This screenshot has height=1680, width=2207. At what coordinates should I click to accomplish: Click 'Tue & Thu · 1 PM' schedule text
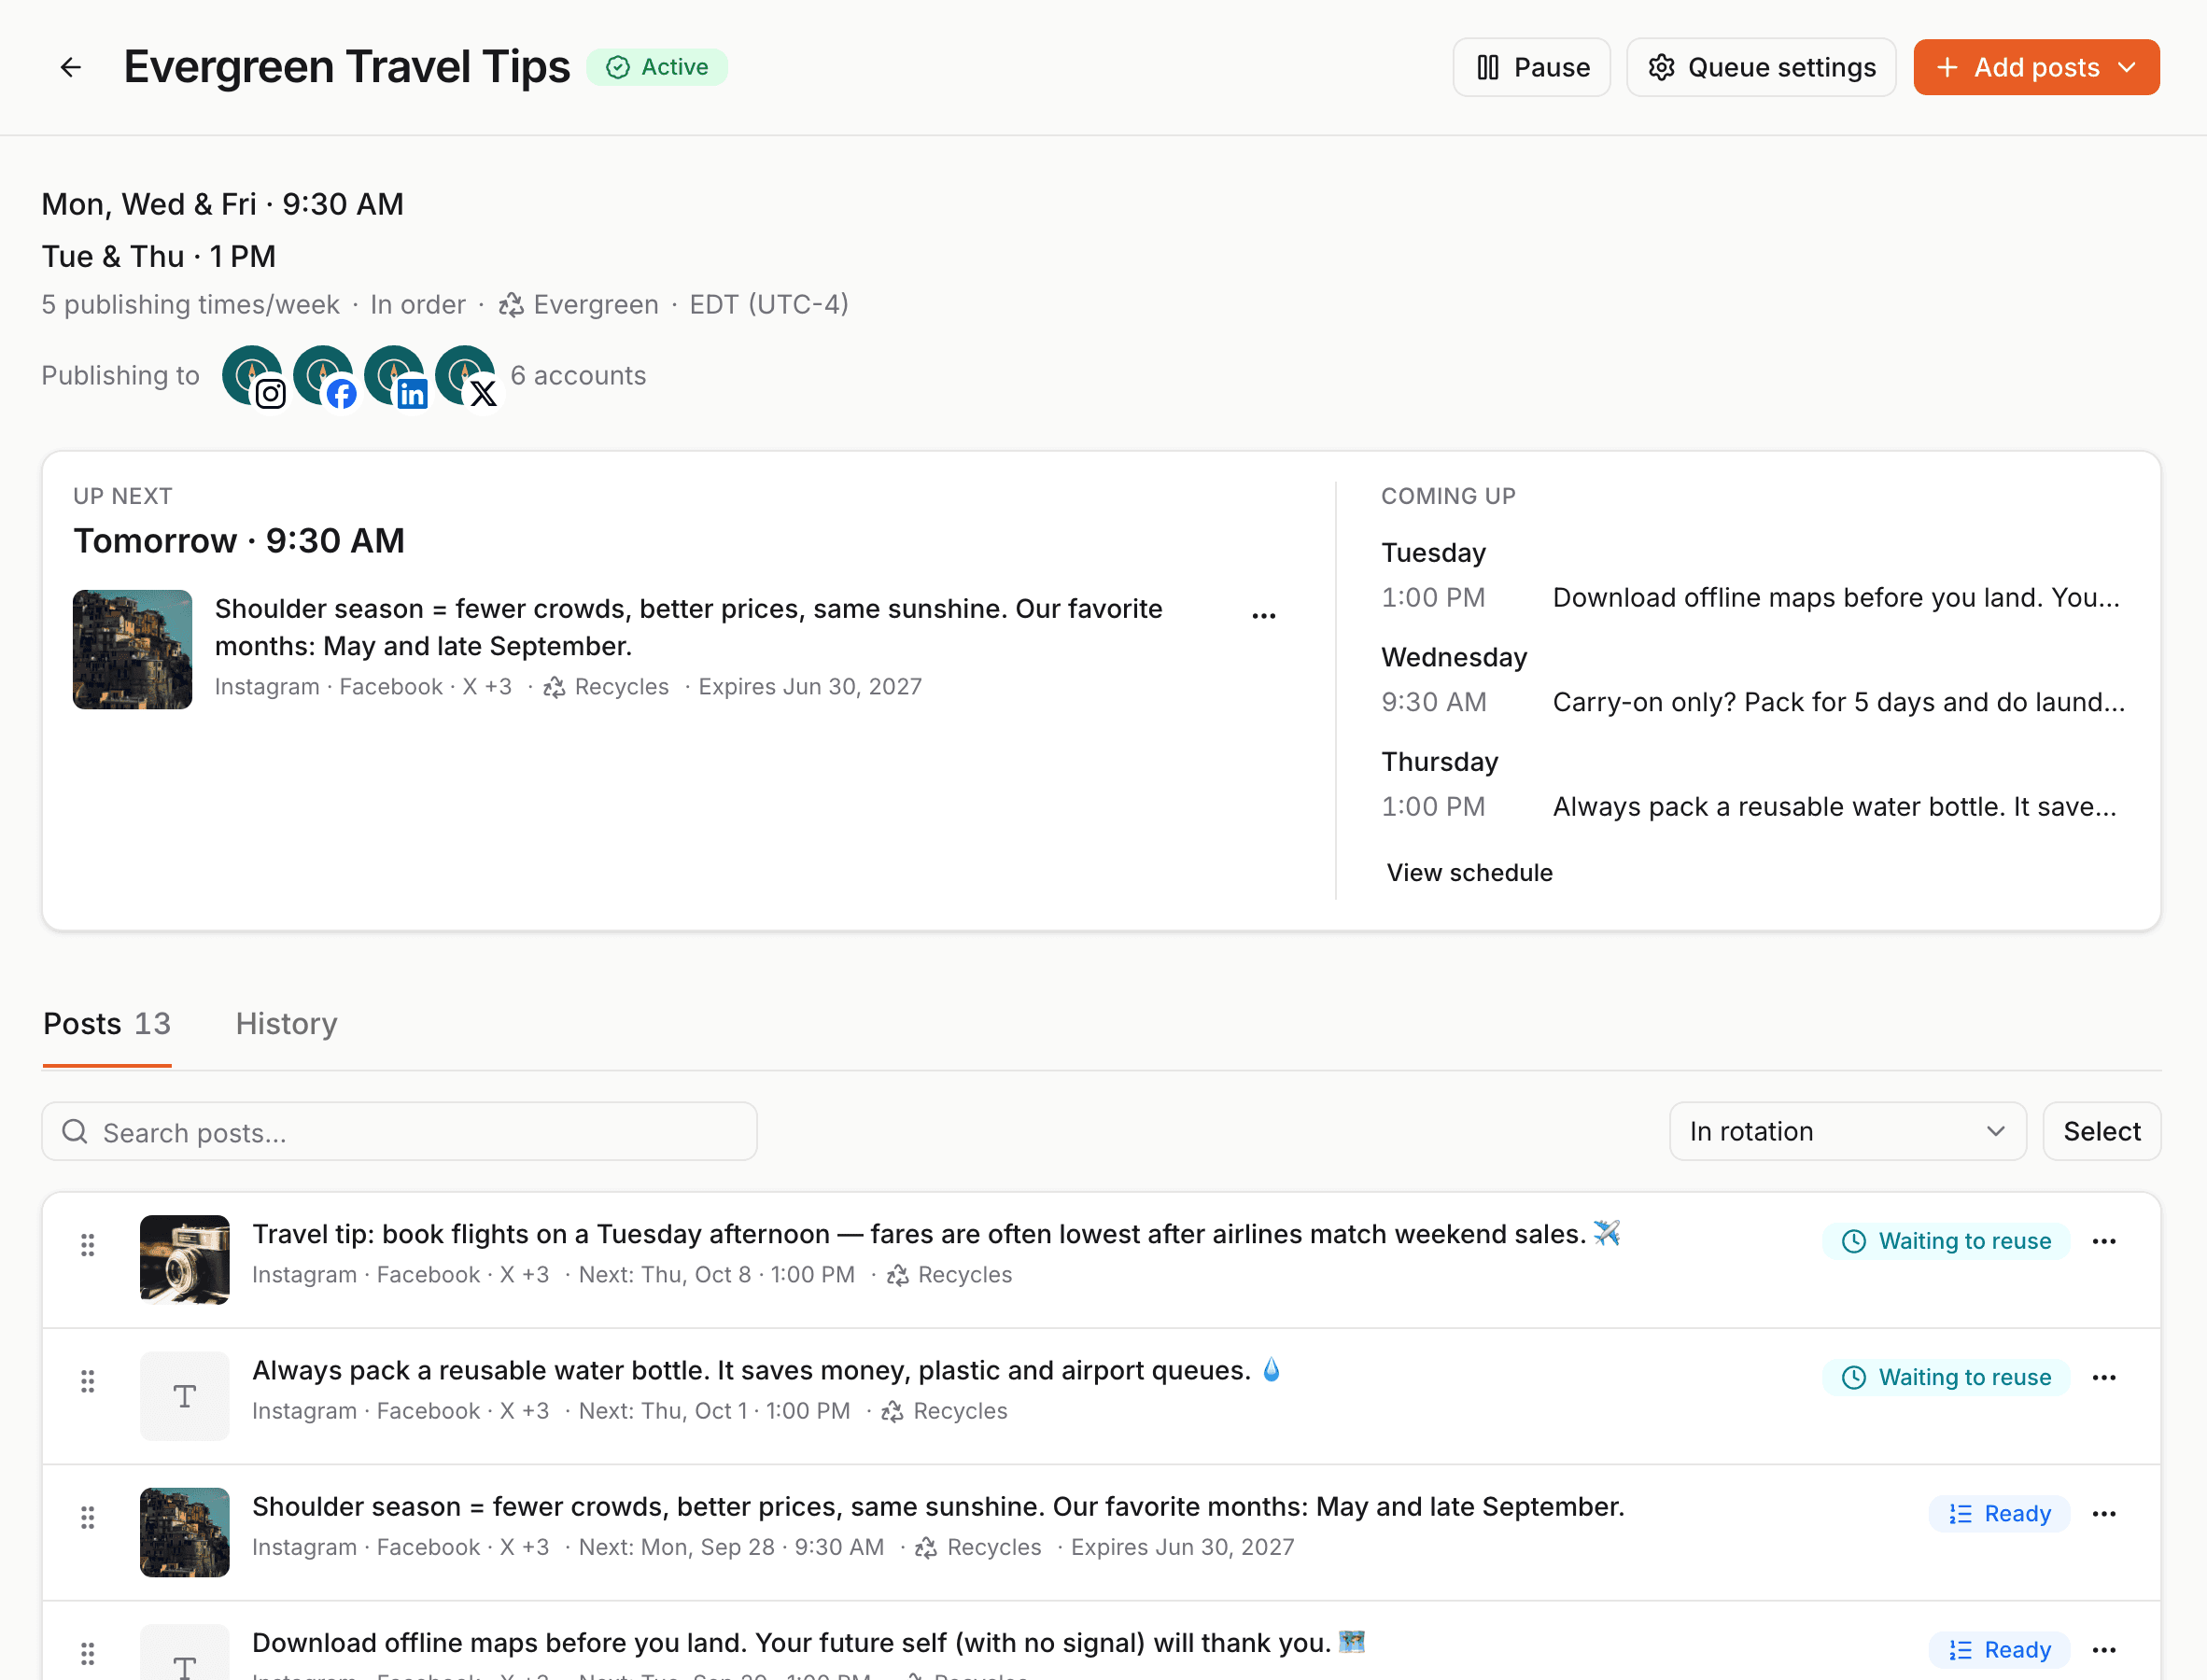(x=158, y=256)
